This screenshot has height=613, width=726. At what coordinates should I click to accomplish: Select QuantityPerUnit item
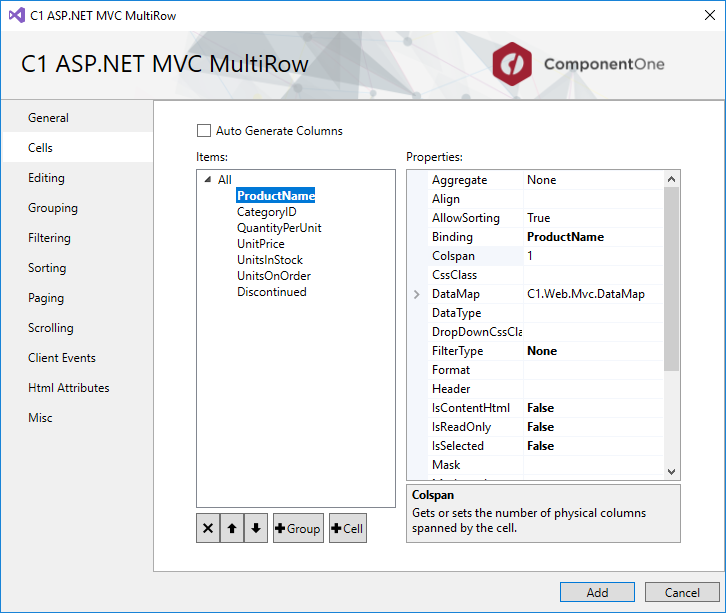[x=279, y=228]
